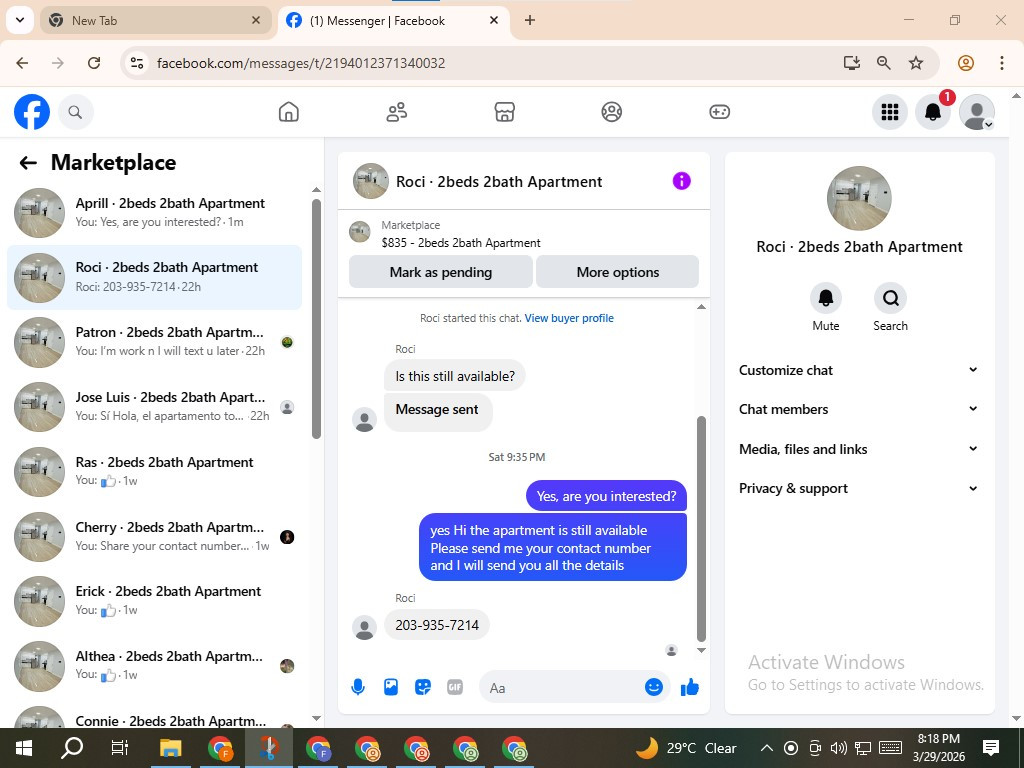View site information icon

pyautogui.click(x=136, y=63)
